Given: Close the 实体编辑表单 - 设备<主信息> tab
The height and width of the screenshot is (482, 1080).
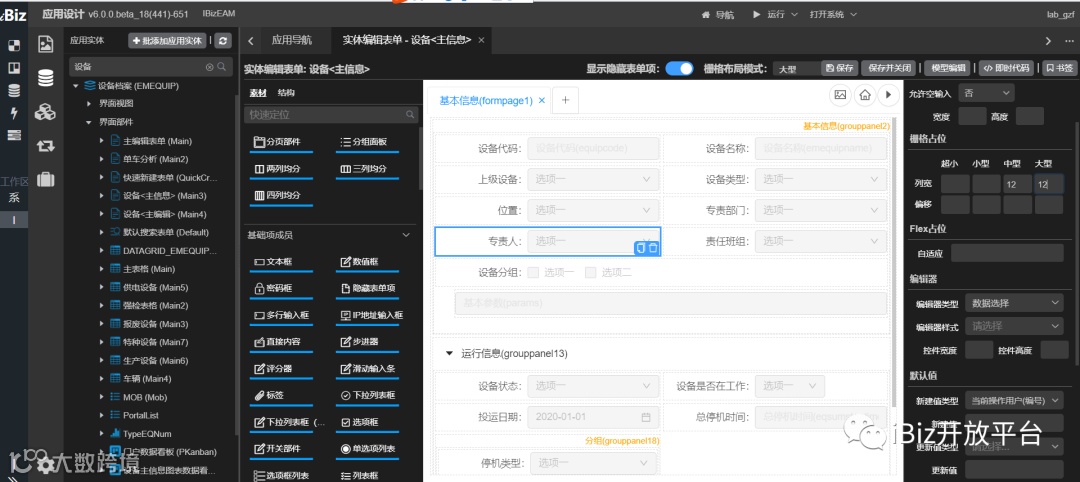Looking at the screenshot, I should coord(481,41).
